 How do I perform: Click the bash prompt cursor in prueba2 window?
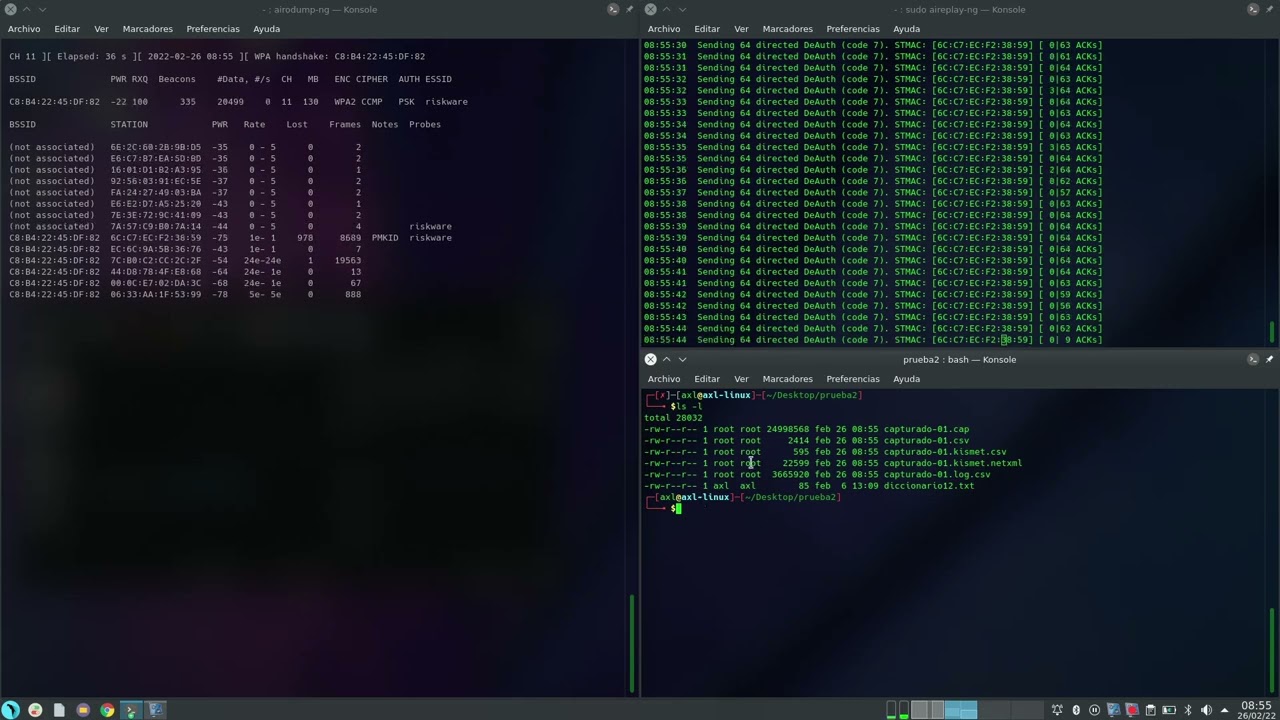point(677,508)
